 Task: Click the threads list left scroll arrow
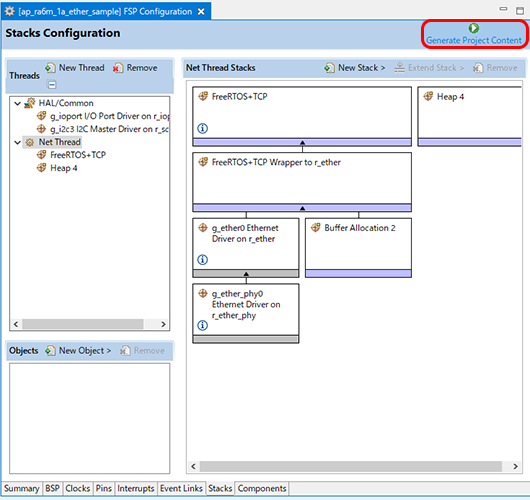[16, 324]
